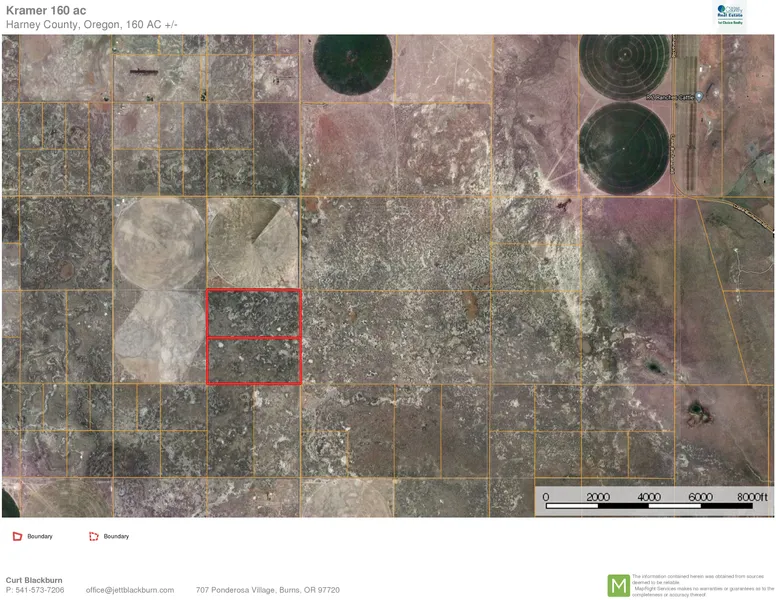This screenshot has width=776, height=600.
Task: Click the 8000ft label on the scale
Action: [752, 497]
